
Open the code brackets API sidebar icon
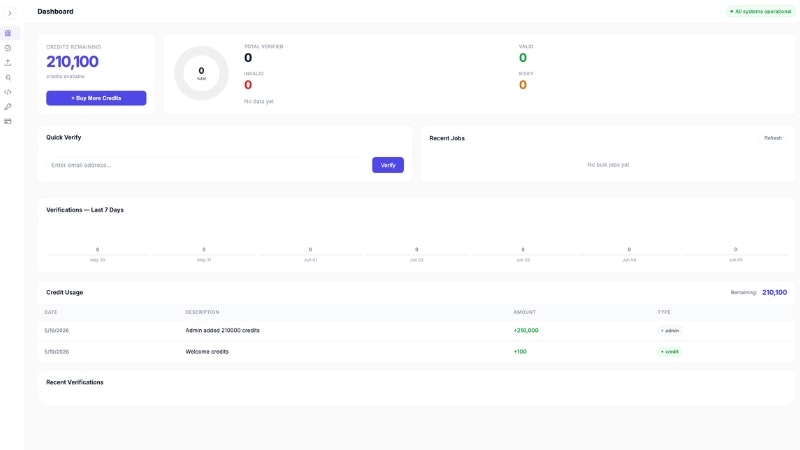8,92
